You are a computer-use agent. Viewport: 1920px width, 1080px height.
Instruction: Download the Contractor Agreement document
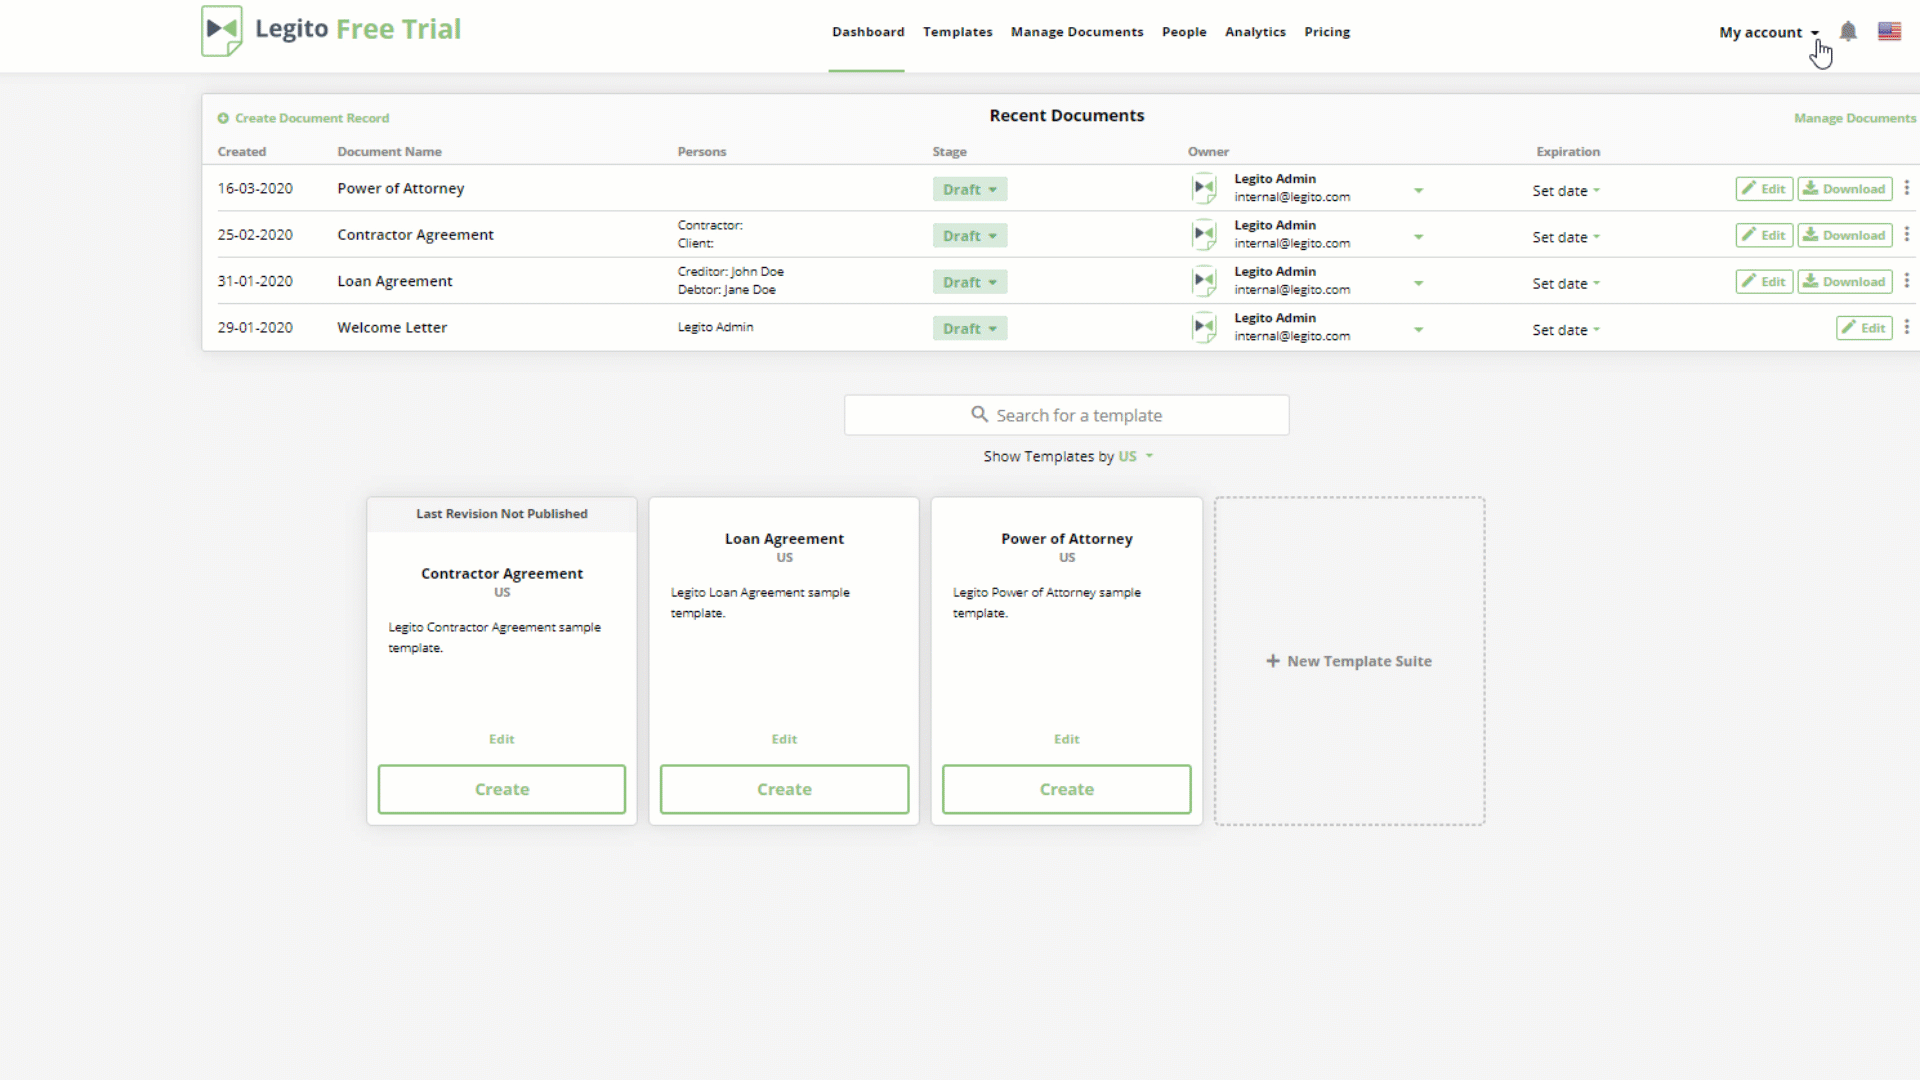click(x=1844, y=235)
